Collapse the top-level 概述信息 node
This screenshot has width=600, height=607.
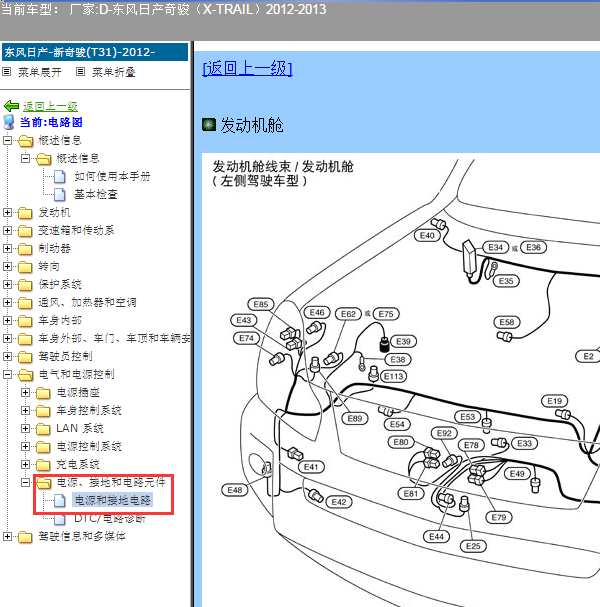(x=7, y=140)
